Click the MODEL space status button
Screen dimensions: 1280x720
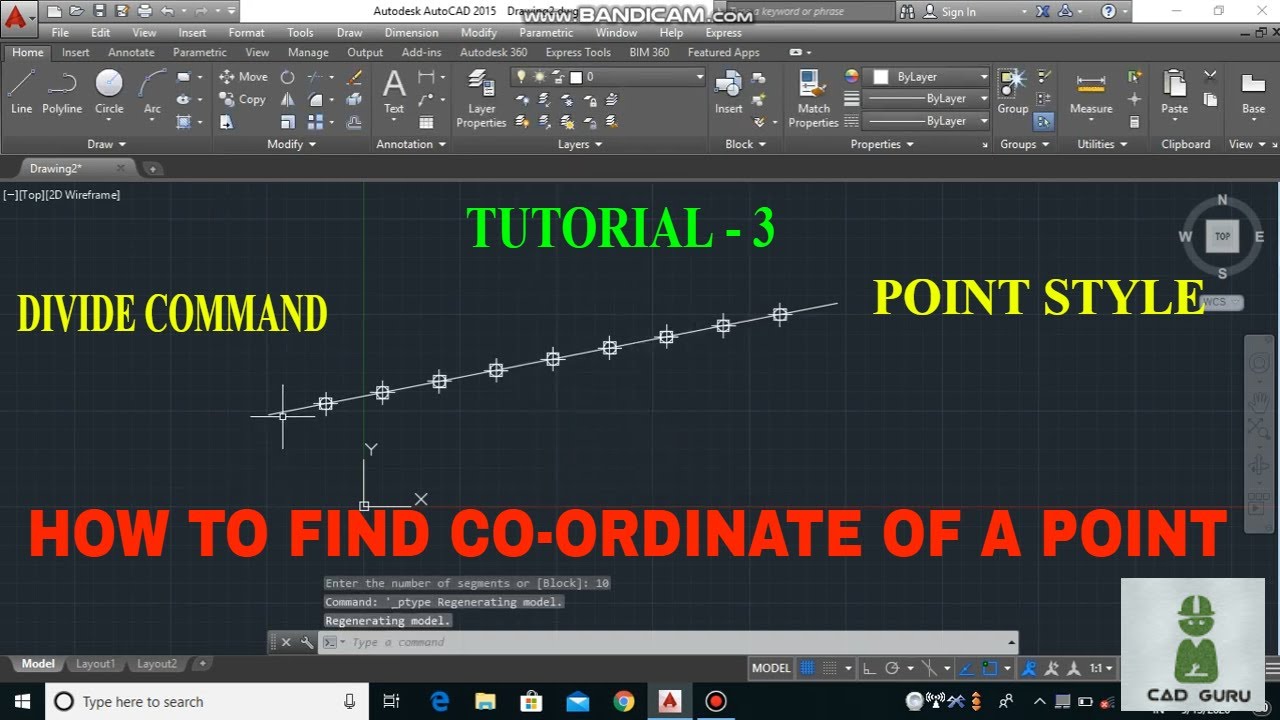pos(771,668)
